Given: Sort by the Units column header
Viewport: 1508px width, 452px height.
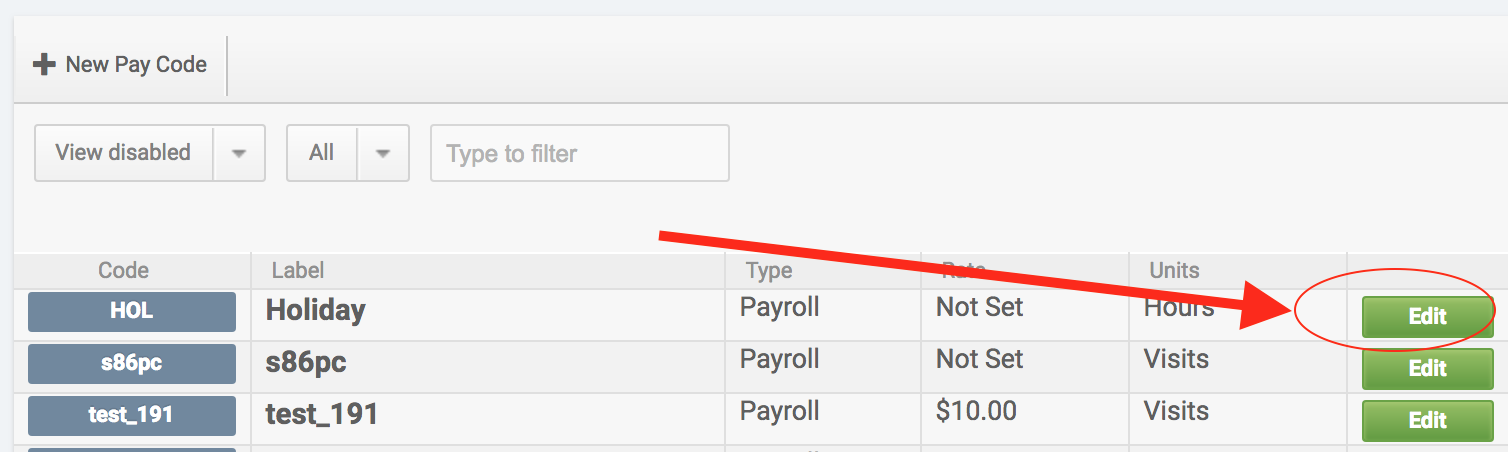Looking at the screenshot, I should (1174, 270).
